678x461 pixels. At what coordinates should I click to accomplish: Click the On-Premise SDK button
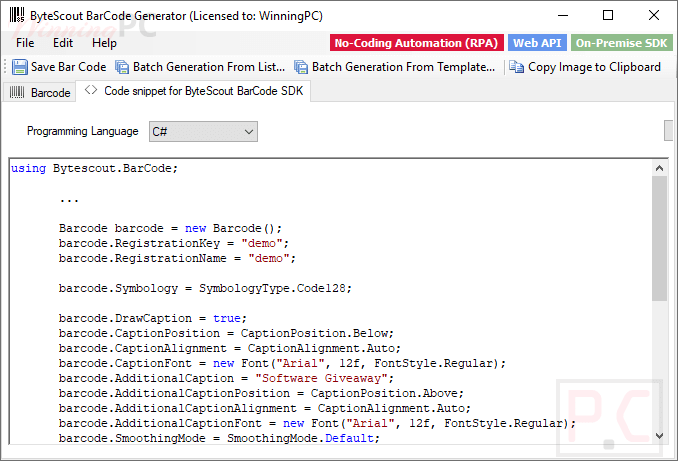point(621,43)
